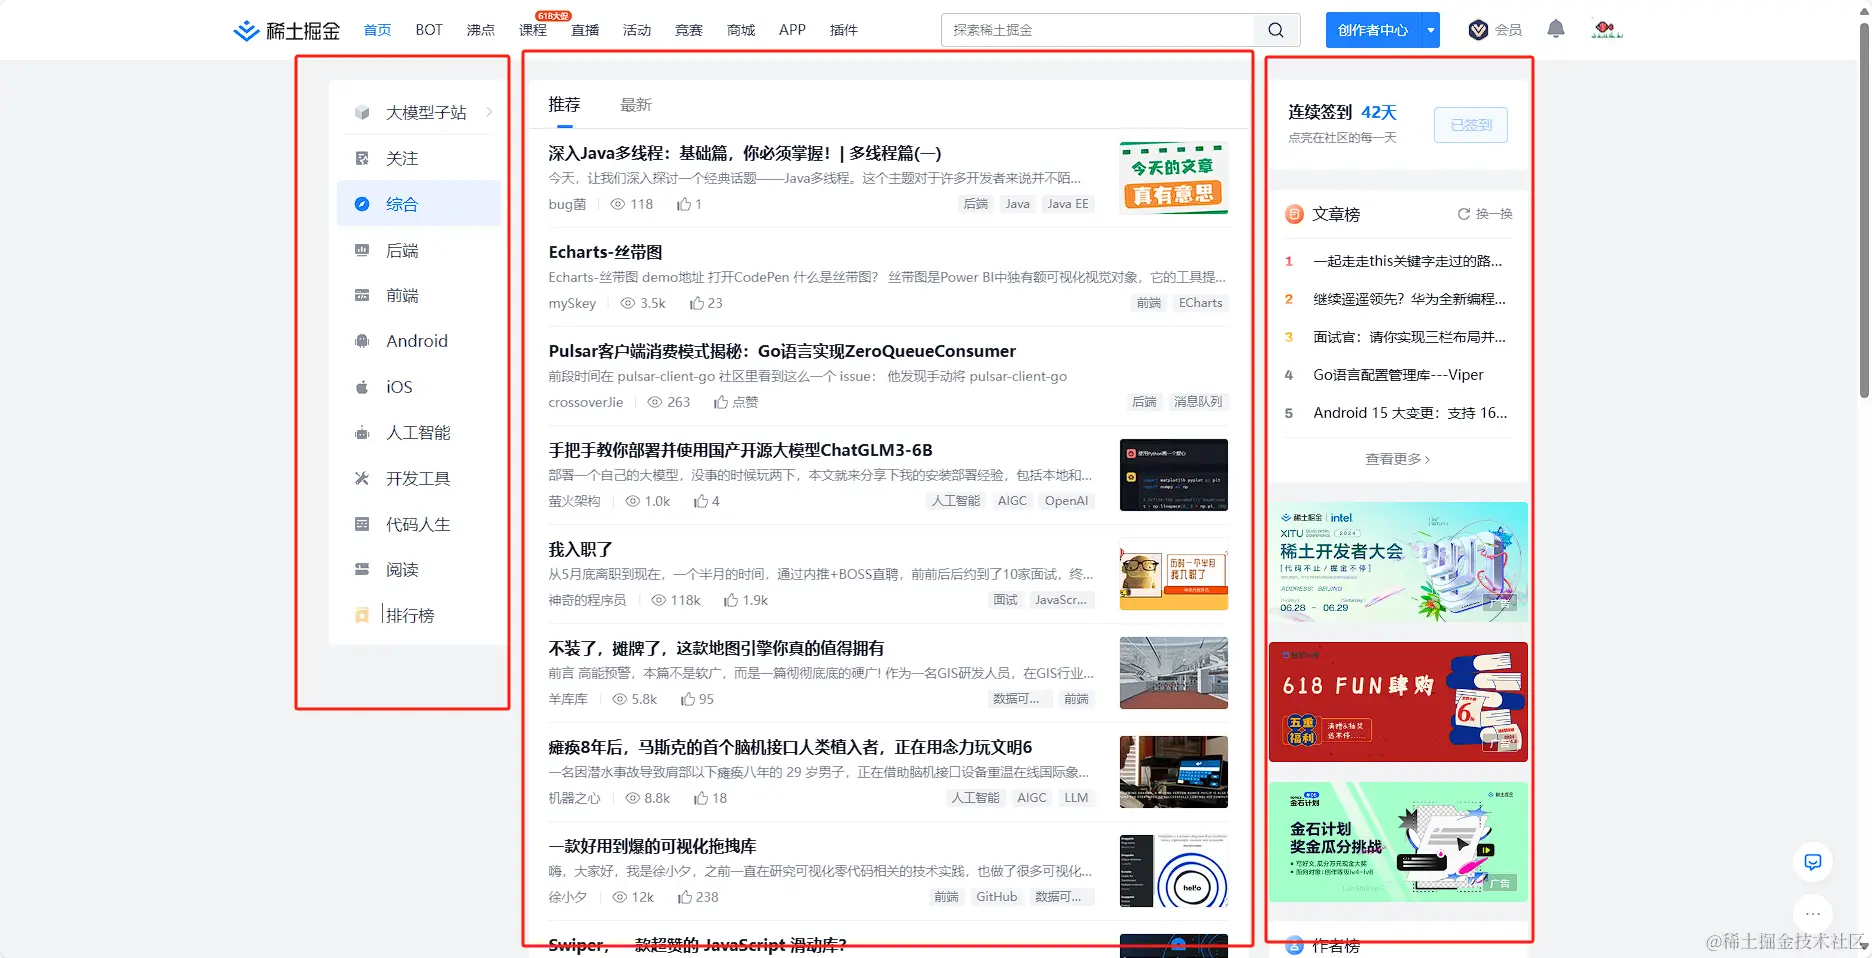Screen dimensions: 1872x958
Task: Click the search magnifier icon
Action: (x=1276, y=30)
